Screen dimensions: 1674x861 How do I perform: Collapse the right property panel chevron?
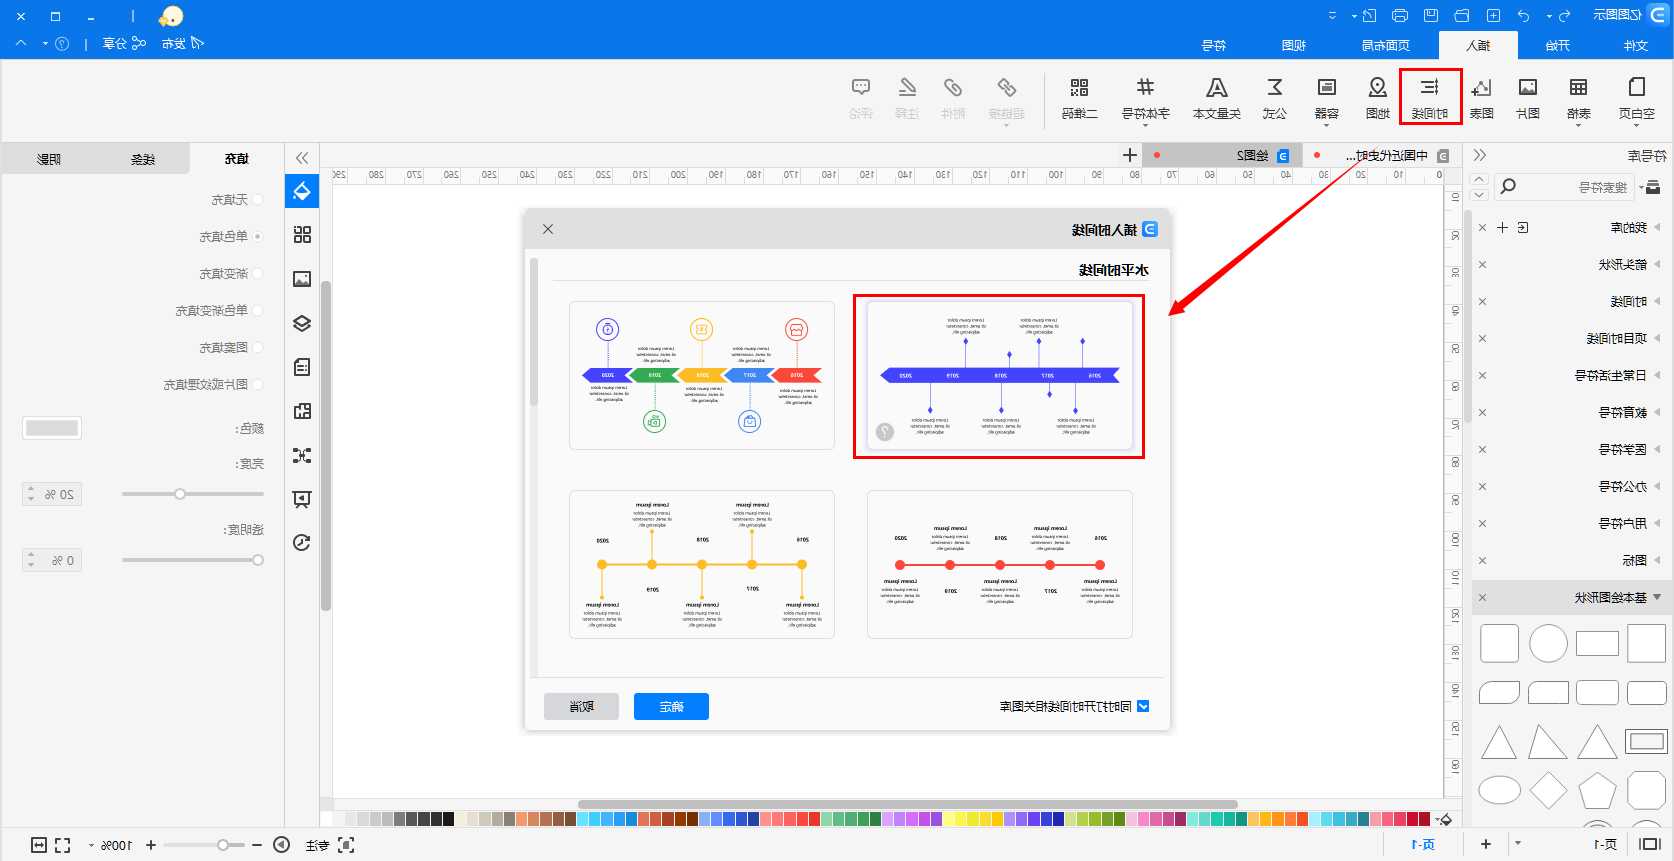[302, 158]
